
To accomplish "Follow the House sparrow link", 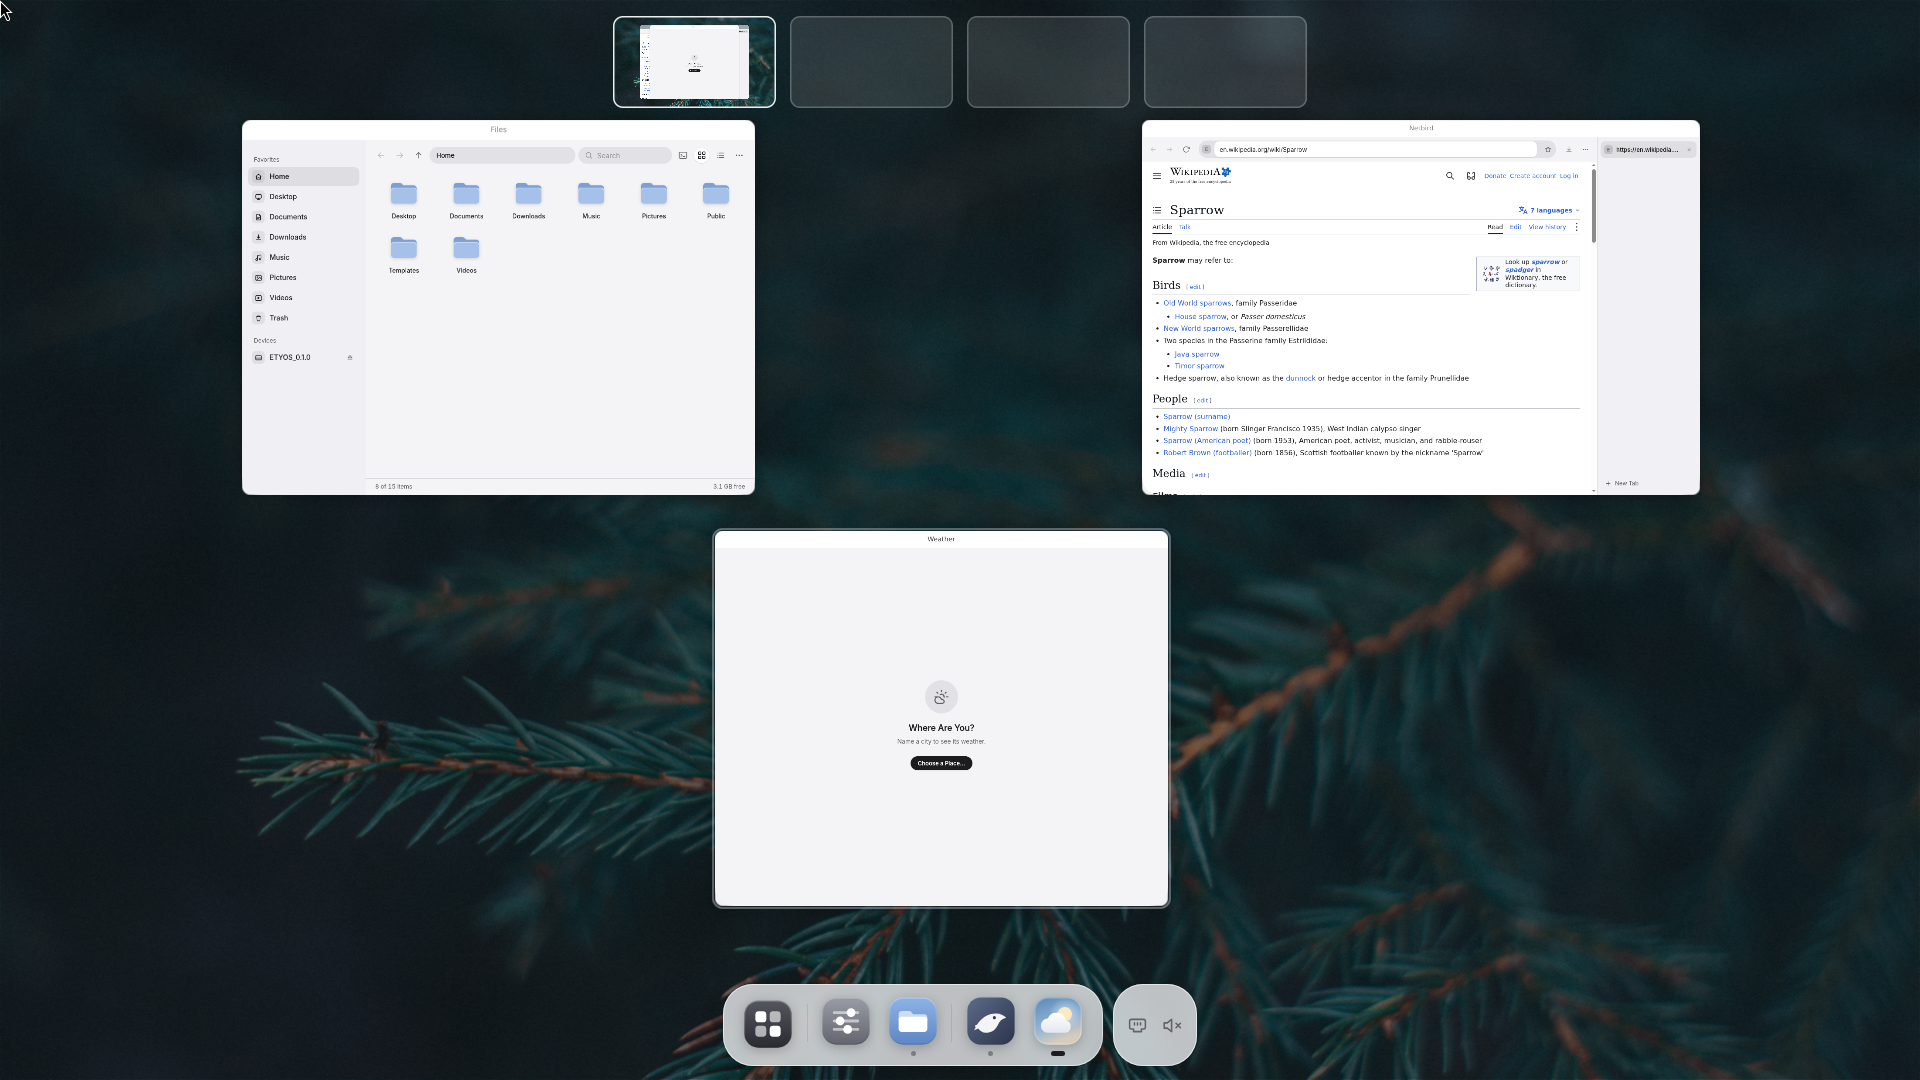I will [x=1200, y=316].
